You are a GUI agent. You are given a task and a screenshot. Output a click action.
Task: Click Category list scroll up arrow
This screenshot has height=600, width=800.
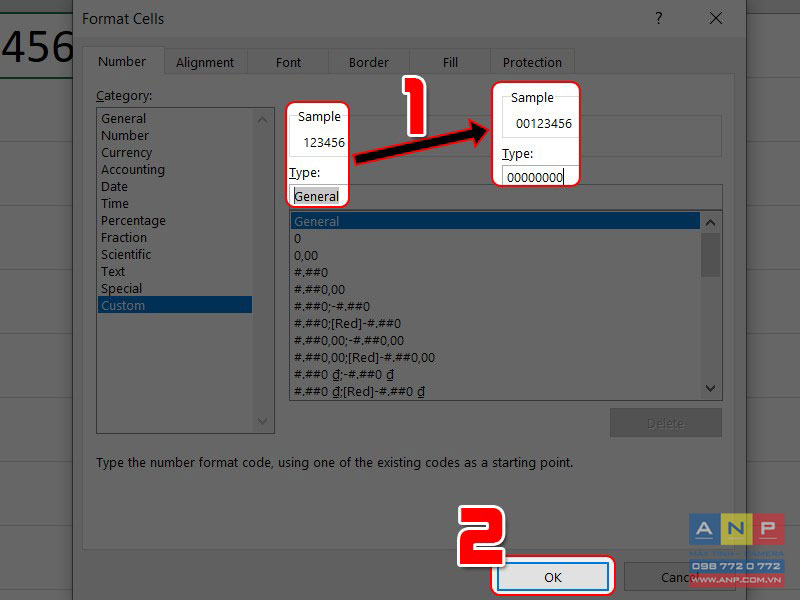(263, 120)
